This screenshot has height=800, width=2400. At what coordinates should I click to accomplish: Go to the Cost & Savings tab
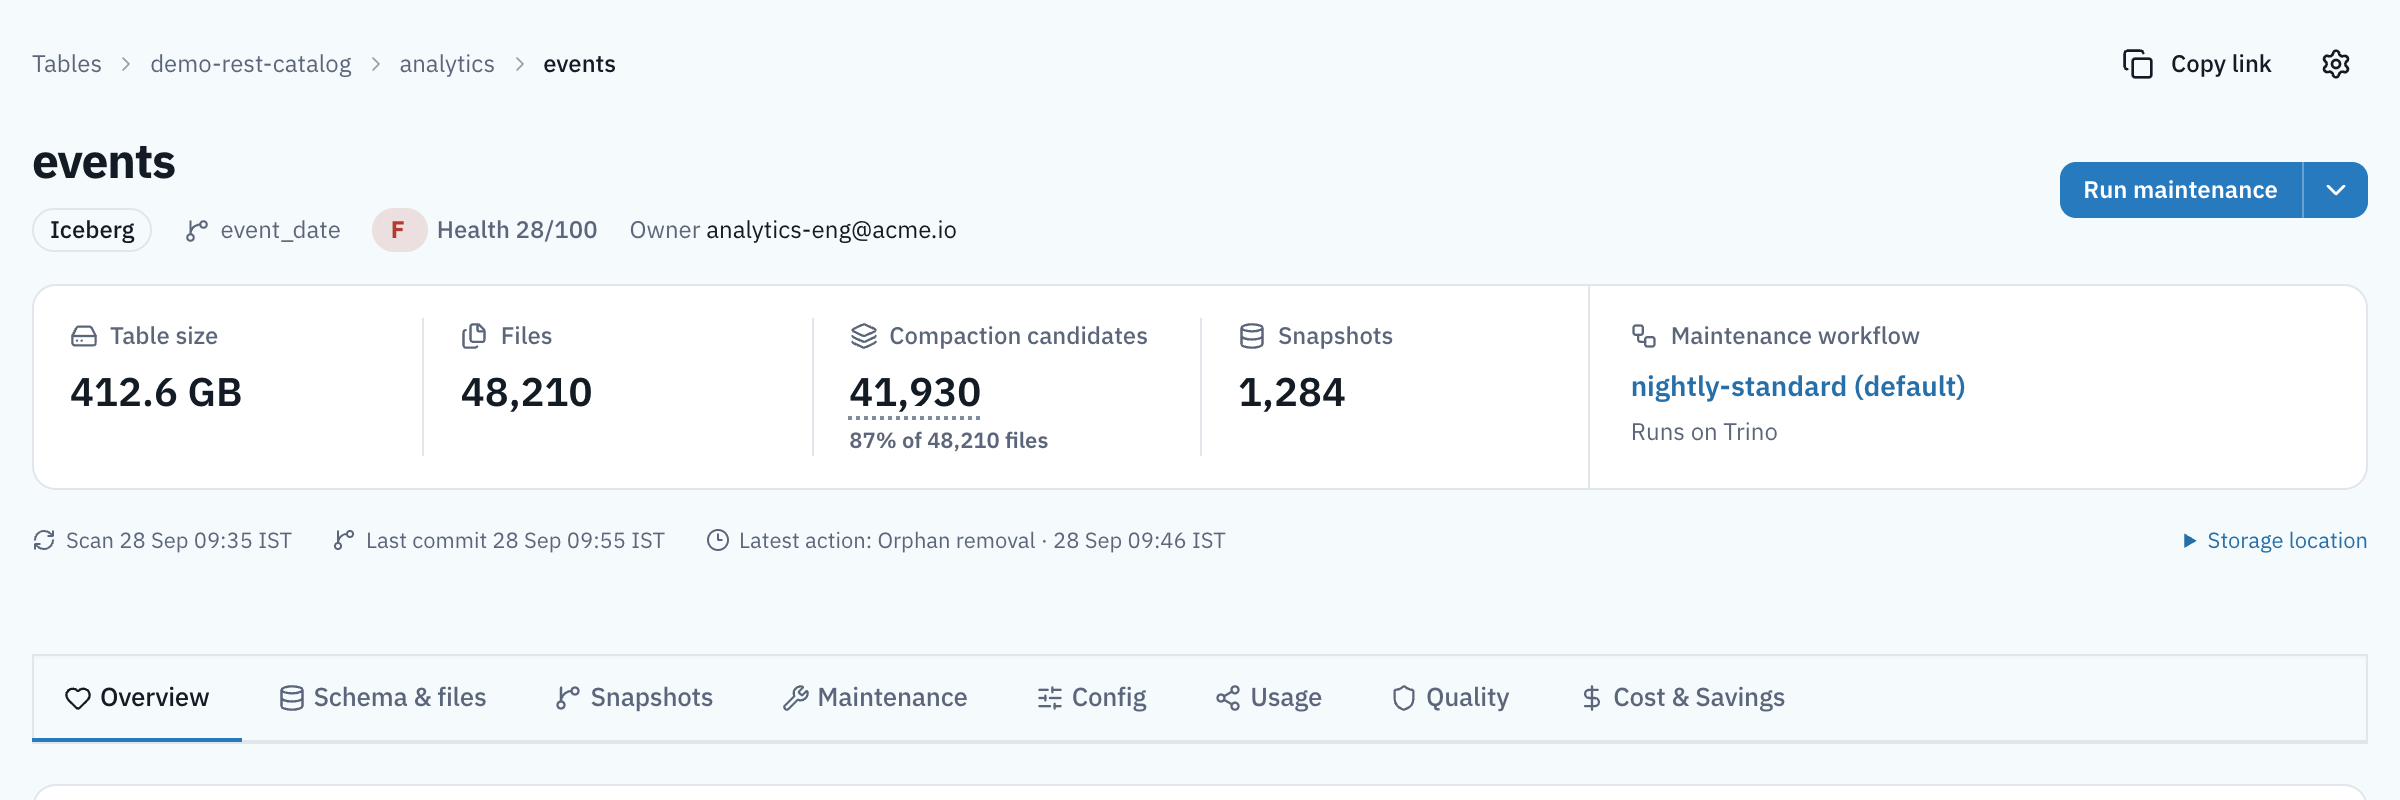(x=1684, y=698)
